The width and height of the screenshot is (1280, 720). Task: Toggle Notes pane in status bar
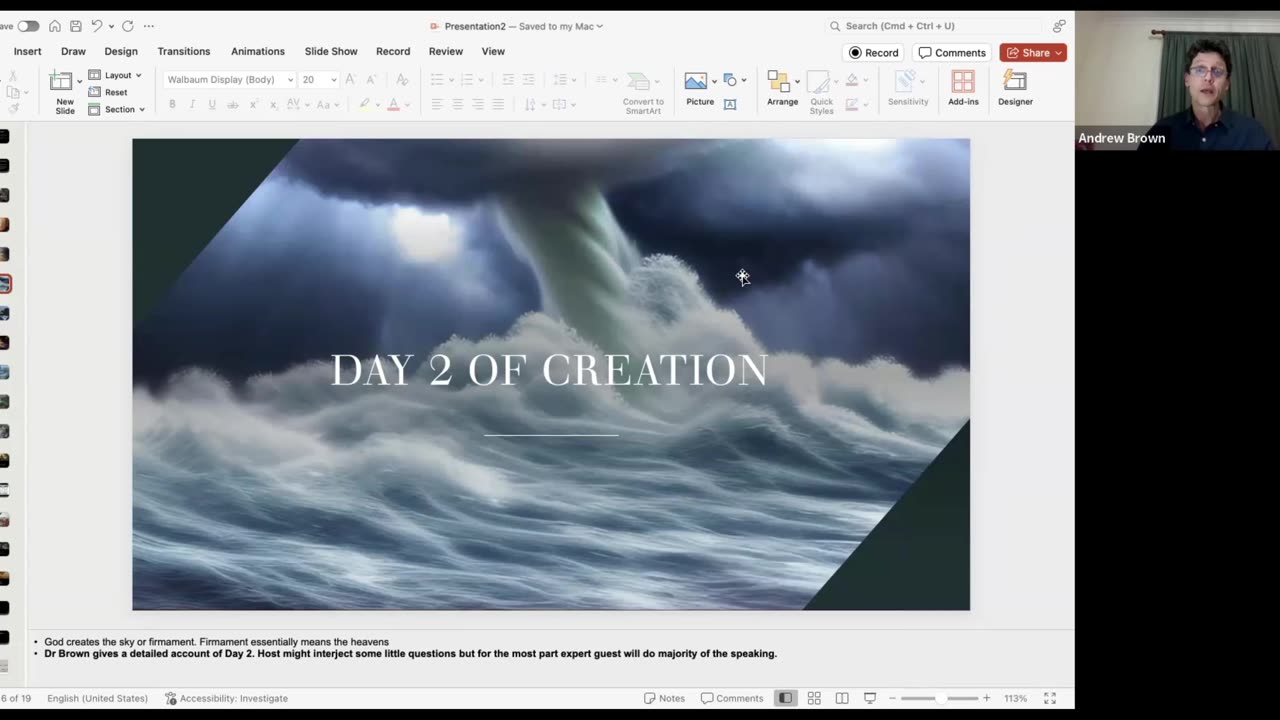click(665, 698)
